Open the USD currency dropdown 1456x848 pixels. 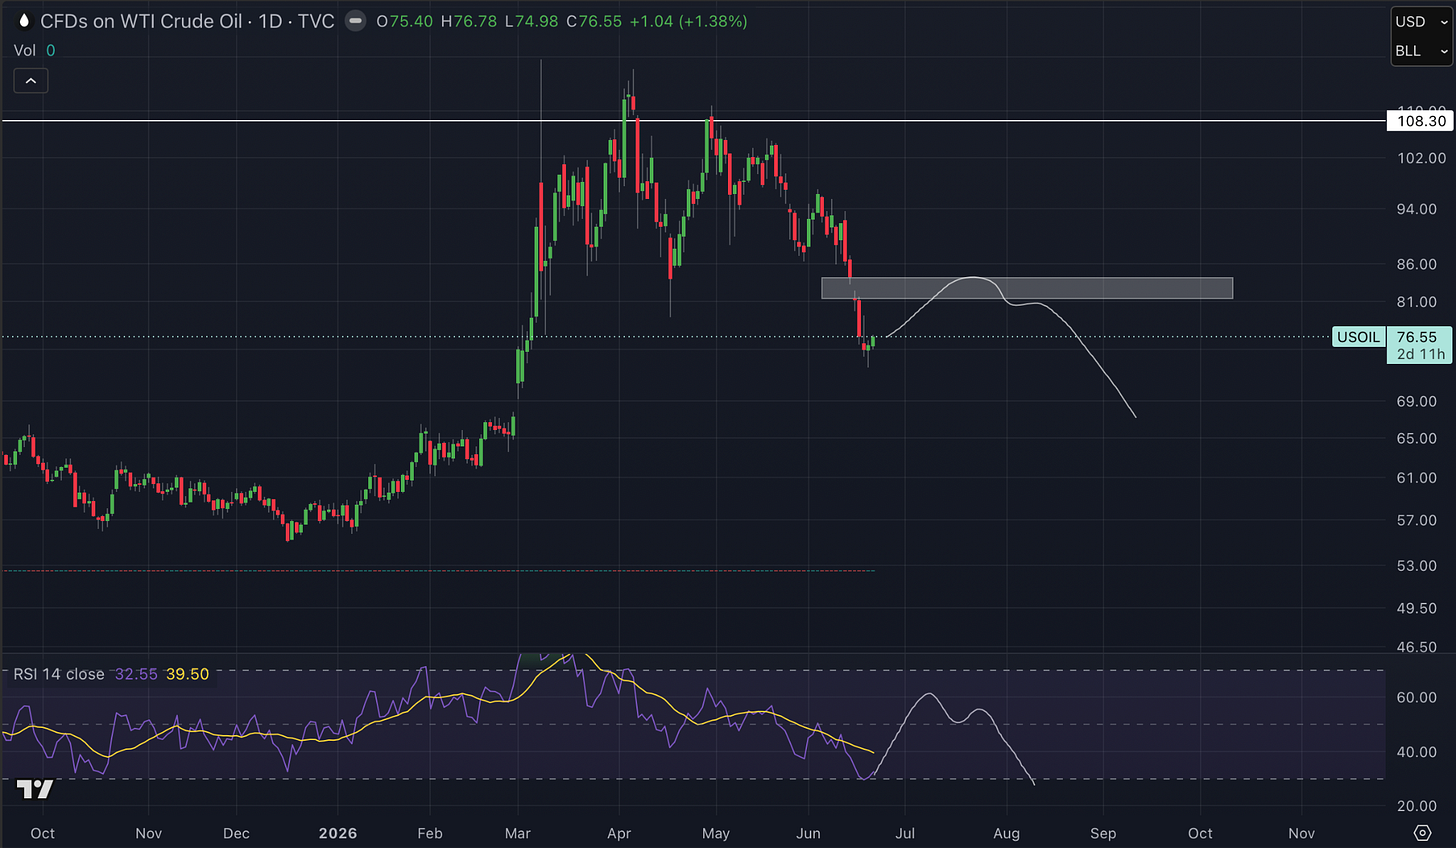pos(1421,22)
